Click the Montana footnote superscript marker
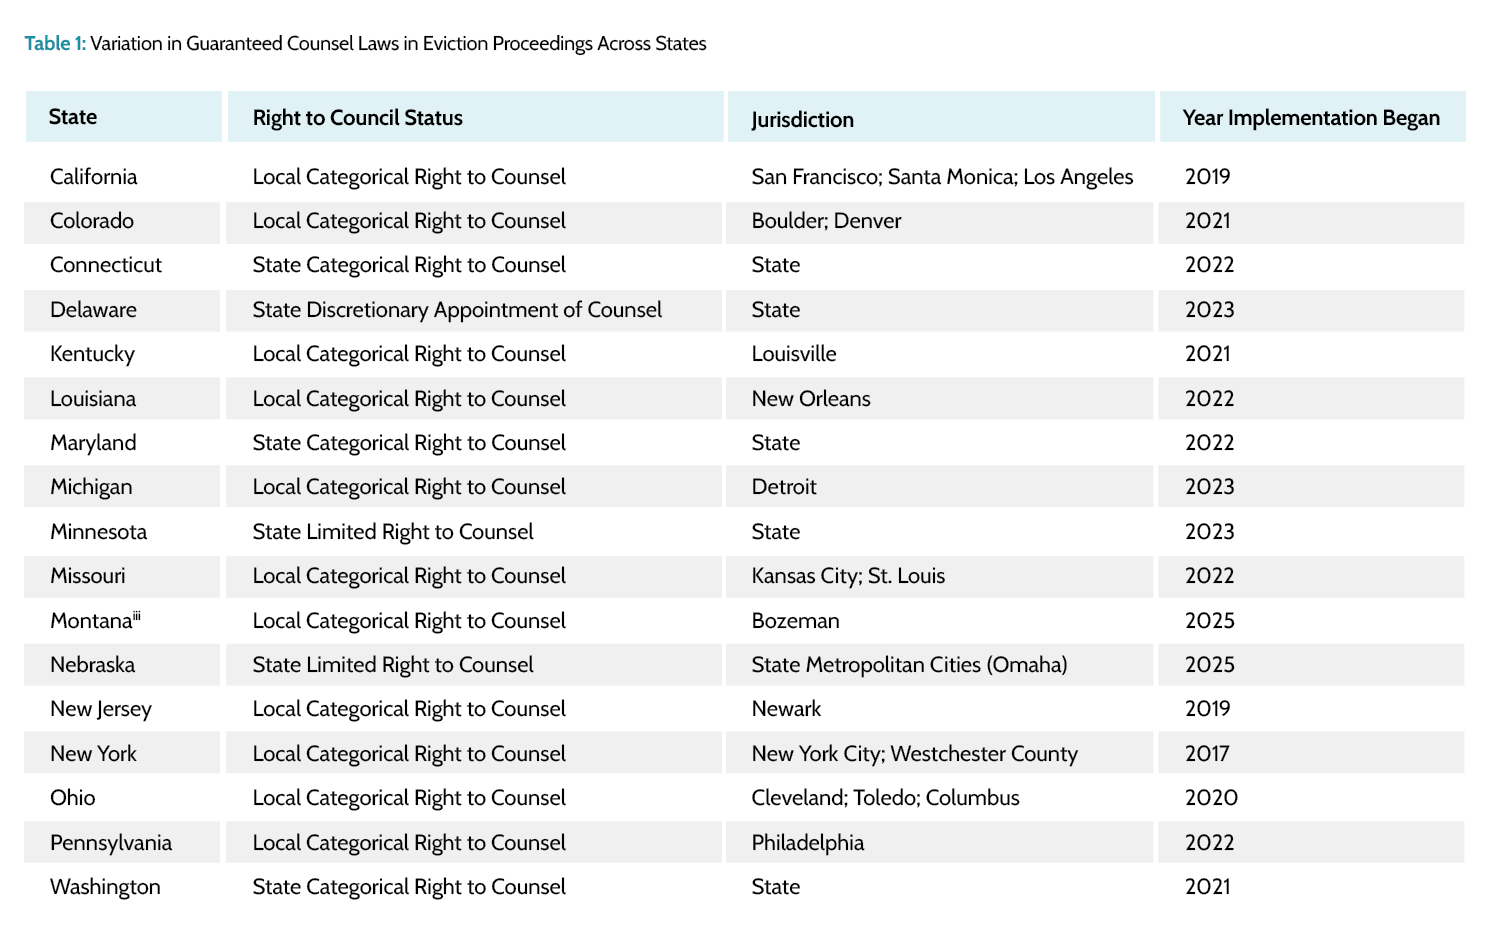 click(x=137, y=616)
